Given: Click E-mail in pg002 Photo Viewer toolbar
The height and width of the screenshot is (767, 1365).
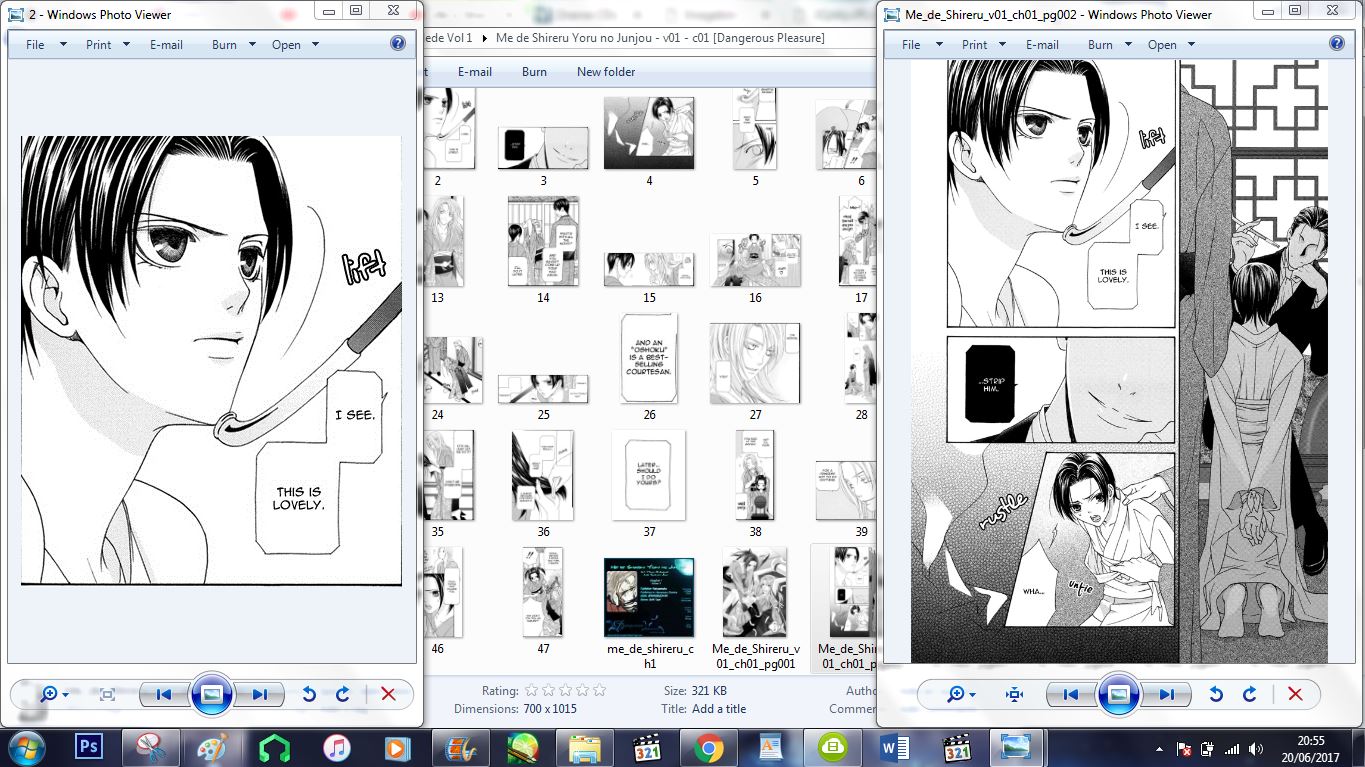Looking at the screenshot, I should 1042,45.
